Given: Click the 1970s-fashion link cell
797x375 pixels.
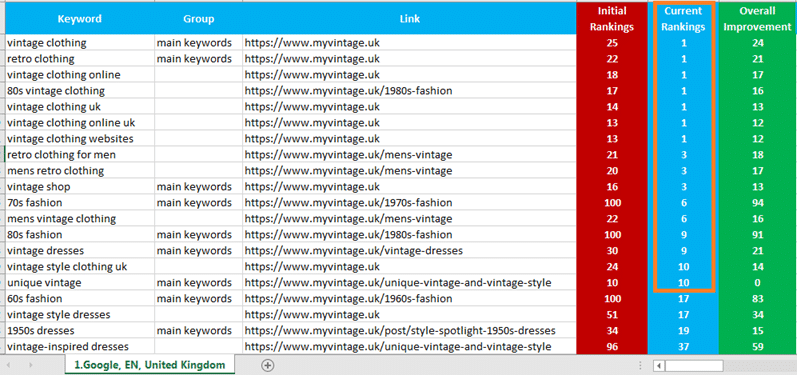Looking at the screenshot, I should [410, 202].
